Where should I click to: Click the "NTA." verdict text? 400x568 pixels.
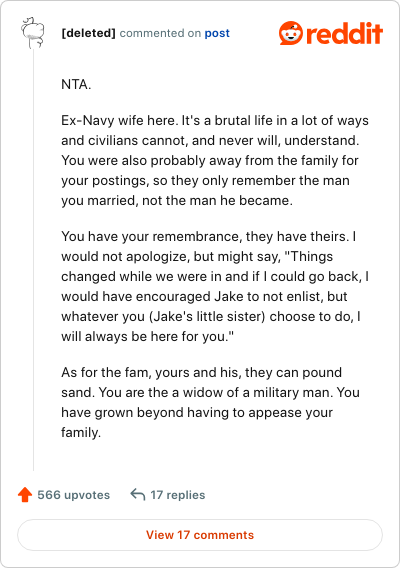(76, 84)
